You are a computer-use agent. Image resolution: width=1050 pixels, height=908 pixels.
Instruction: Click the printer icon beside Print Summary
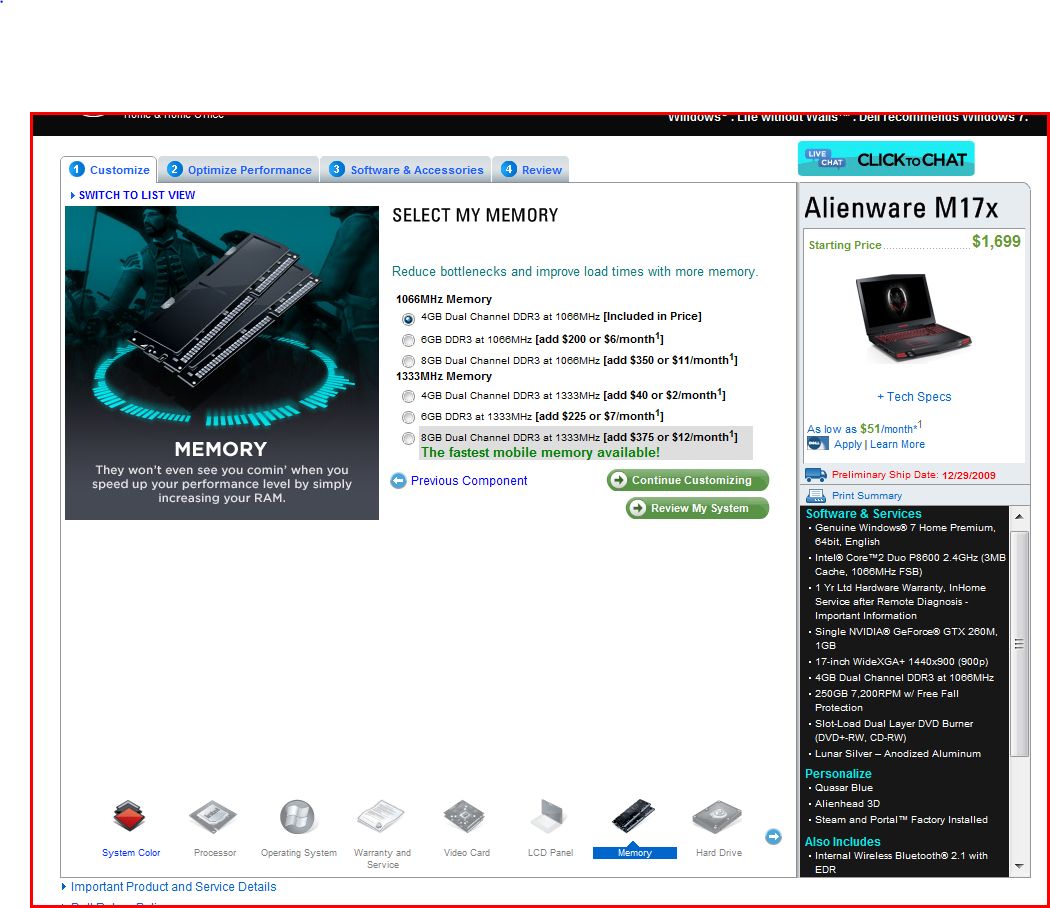point(816,496)
